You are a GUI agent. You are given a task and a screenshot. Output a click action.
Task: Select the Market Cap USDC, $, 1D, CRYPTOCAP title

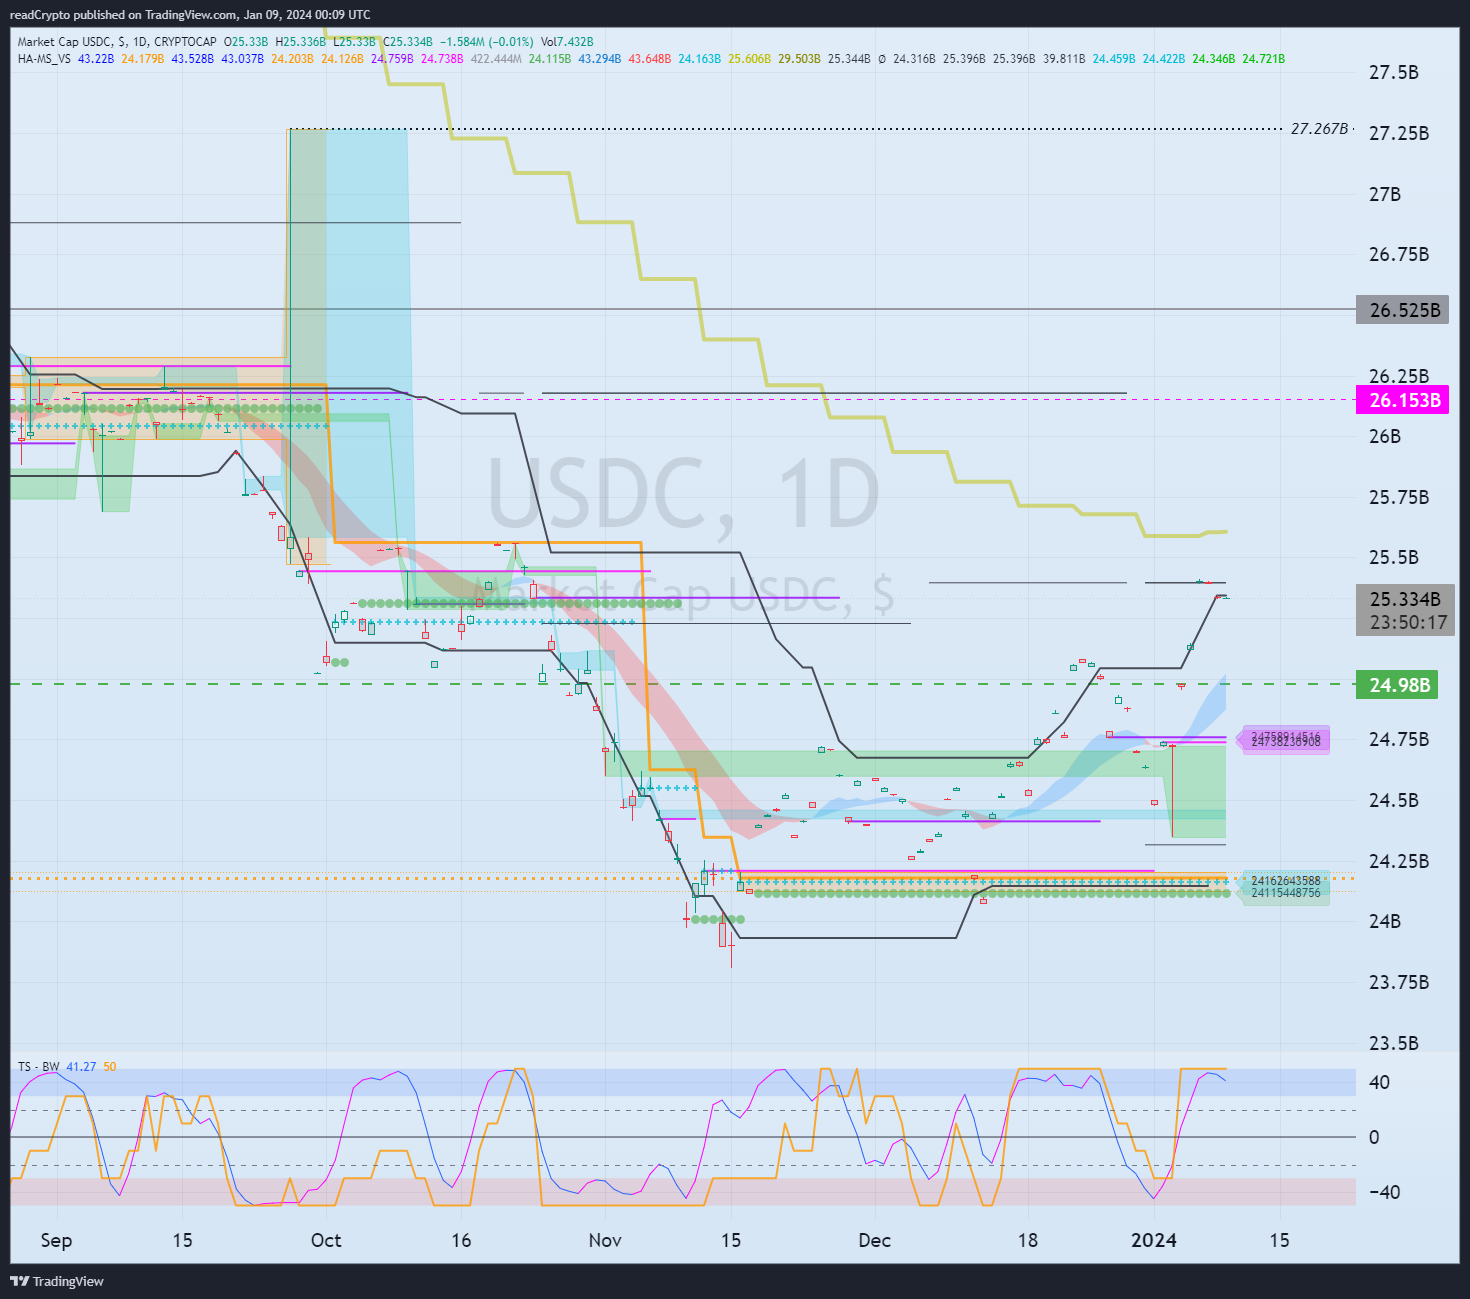117,42
